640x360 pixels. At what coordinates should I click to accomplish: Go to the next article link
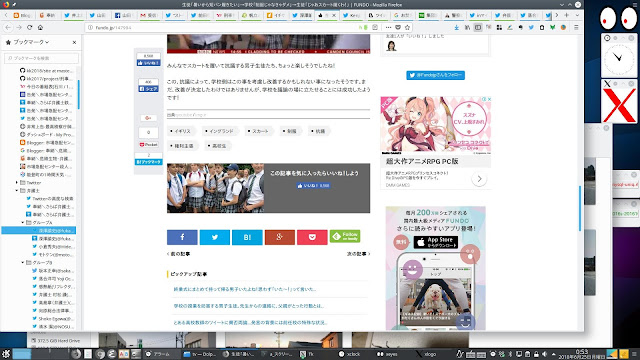(x=358, y=254)
